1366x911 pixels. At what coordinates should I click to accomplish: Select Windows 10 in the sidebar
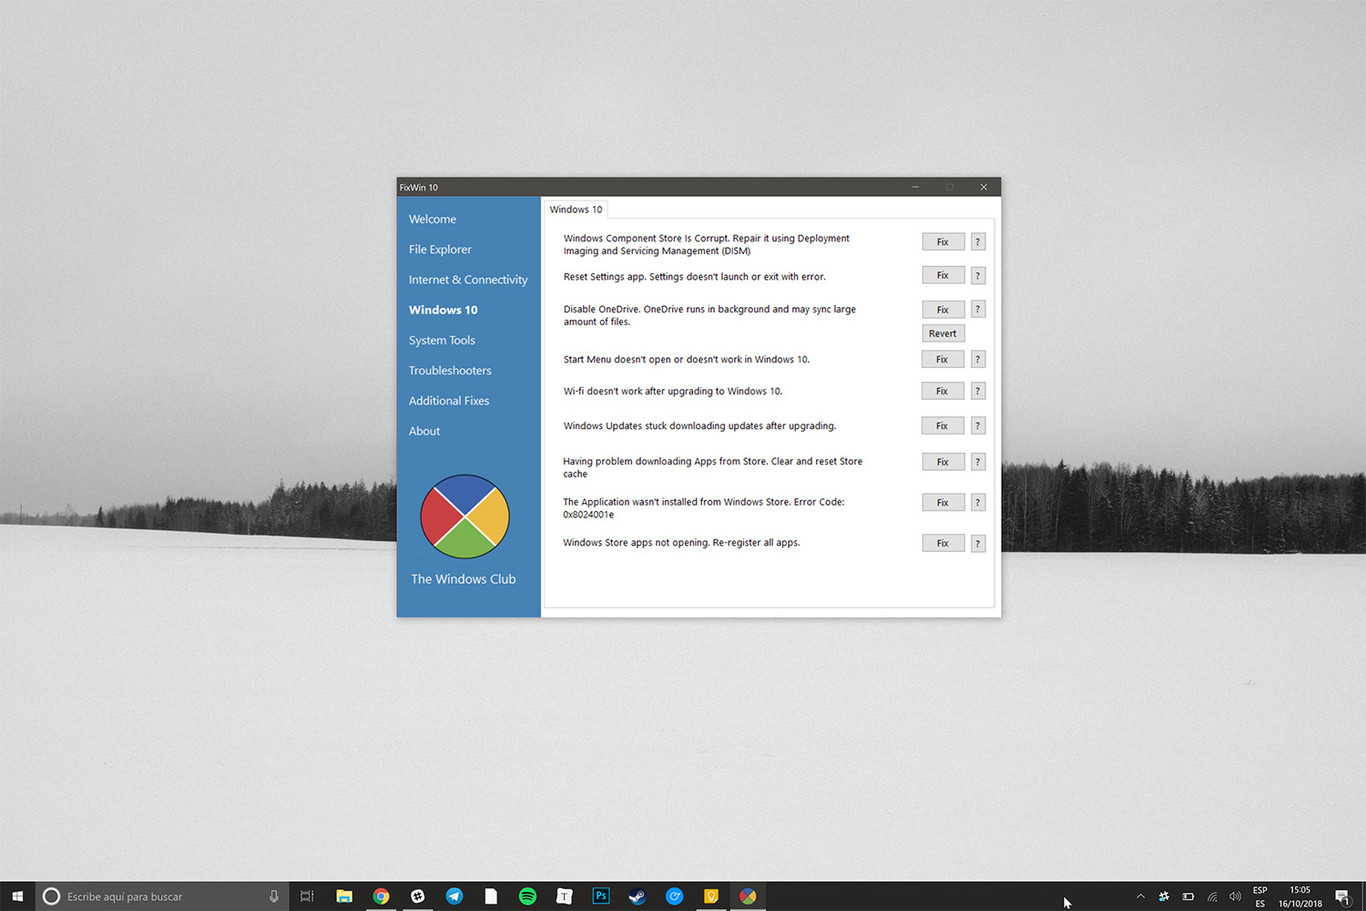[443, 310]
